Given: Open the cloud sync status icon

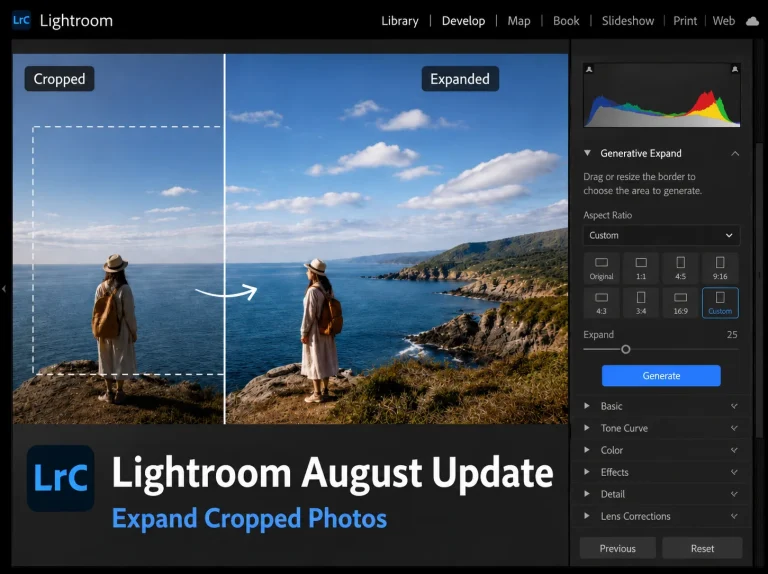Looking at the screenshot, I should [x=752, y=21].
